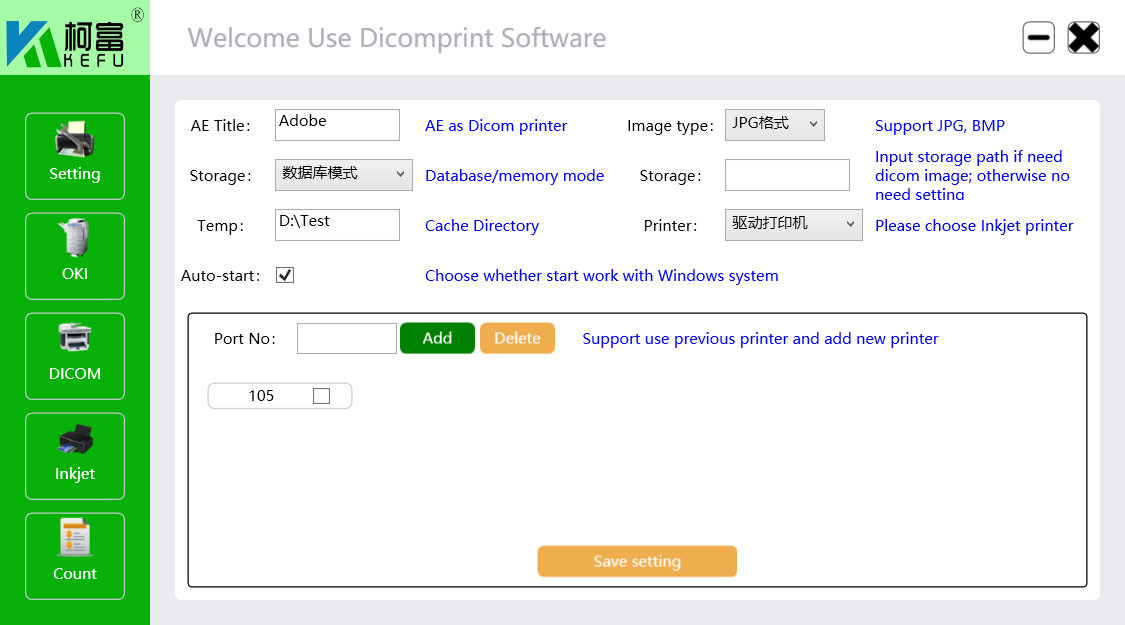Open the Storage mode dropdown

tap(343, 174)
